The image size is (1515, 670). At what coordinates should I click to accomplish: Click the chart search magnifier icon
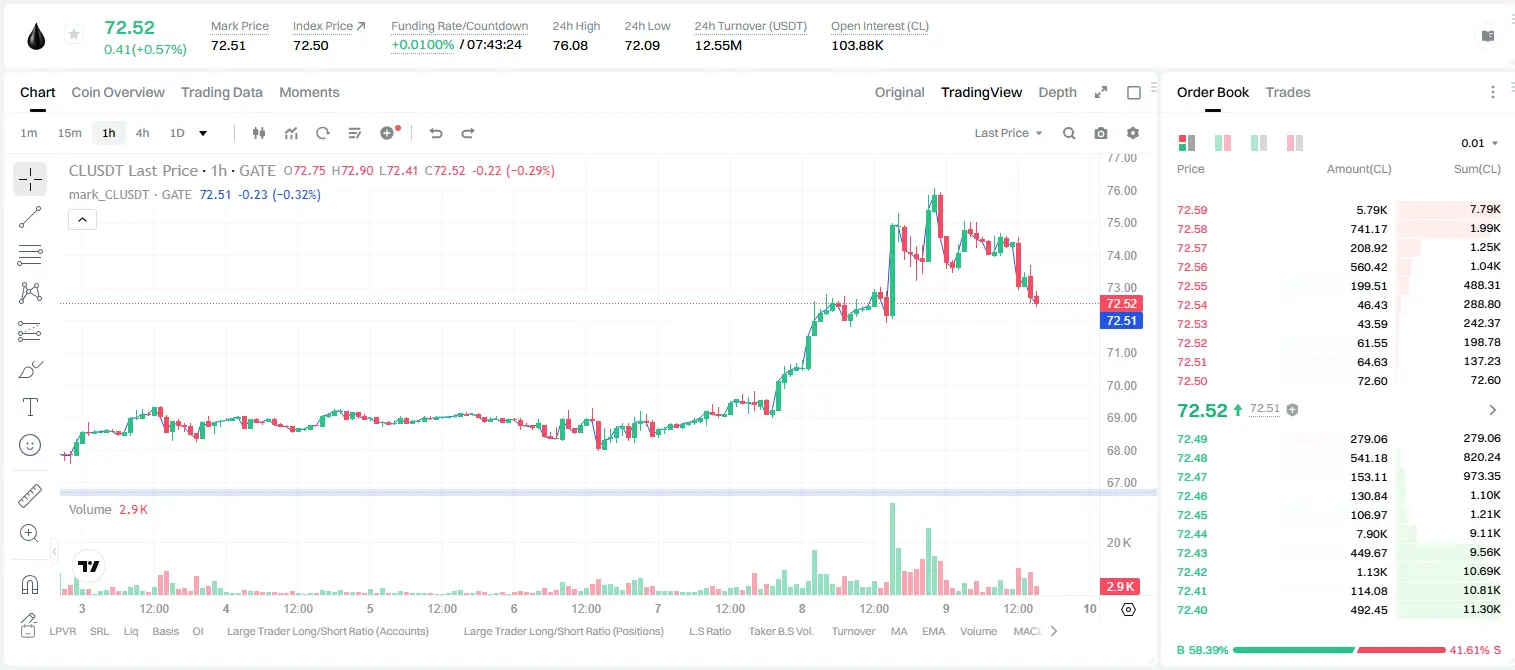tap(1069, 133)
